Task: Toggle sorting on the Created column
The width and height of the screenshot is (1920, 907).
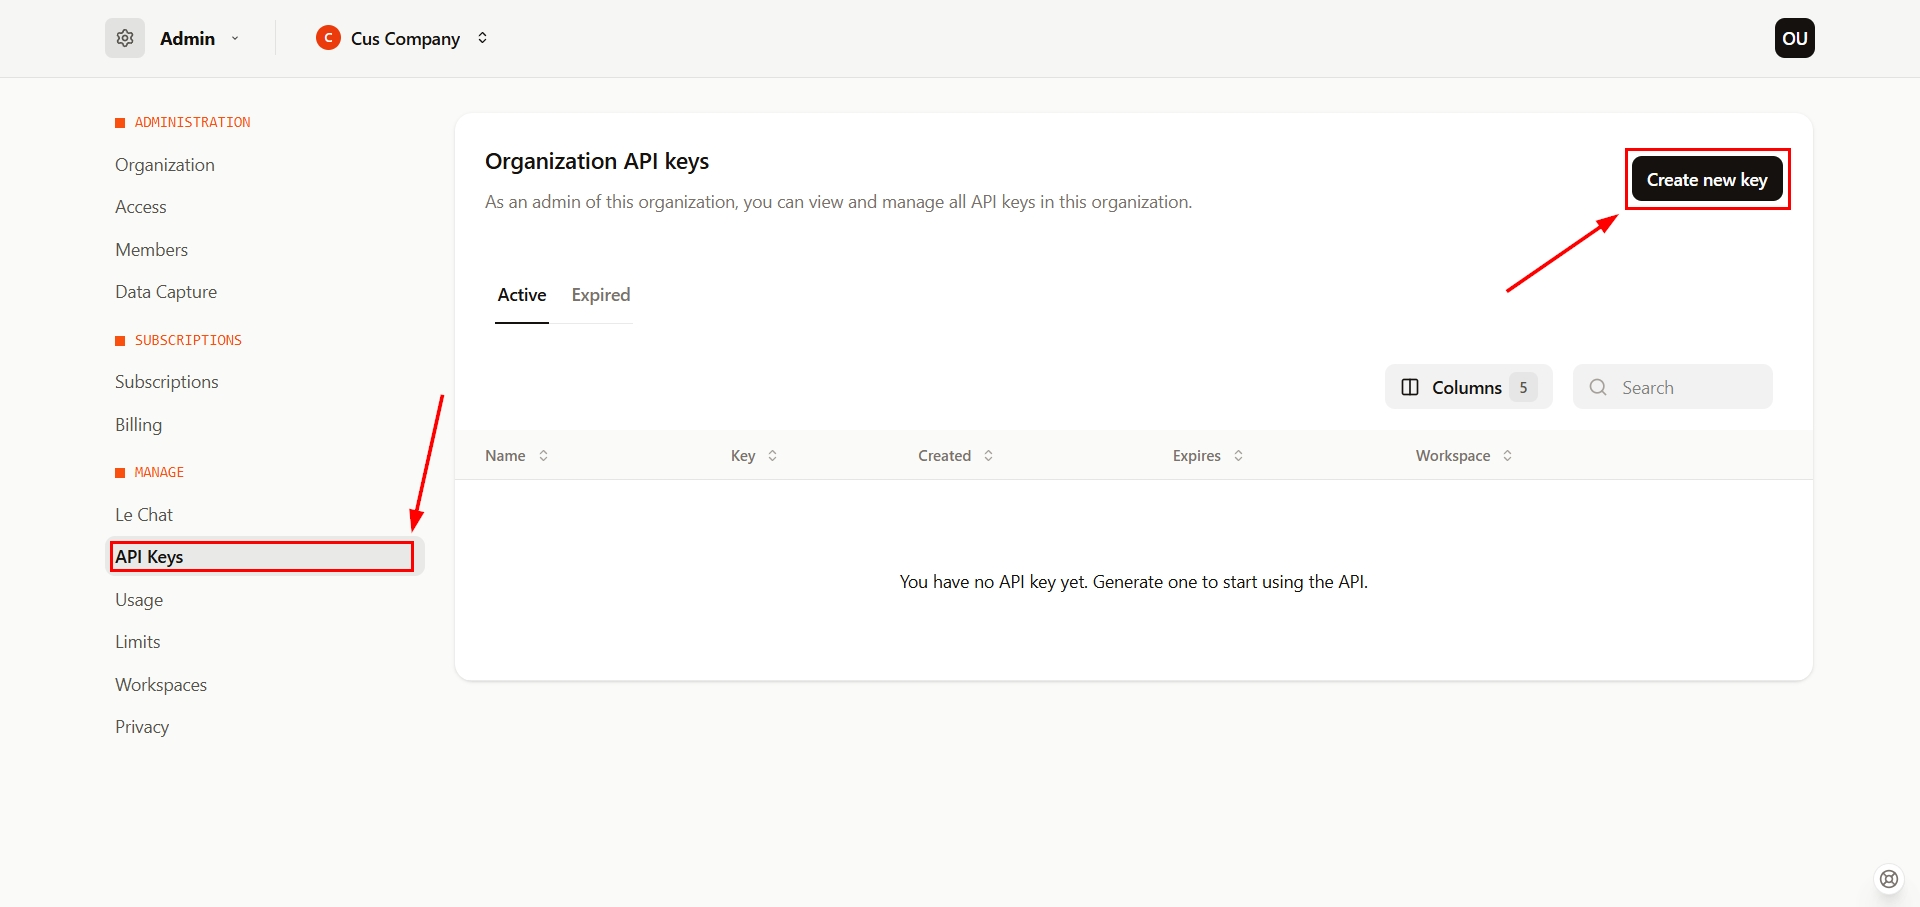Action: pos(988,455)
